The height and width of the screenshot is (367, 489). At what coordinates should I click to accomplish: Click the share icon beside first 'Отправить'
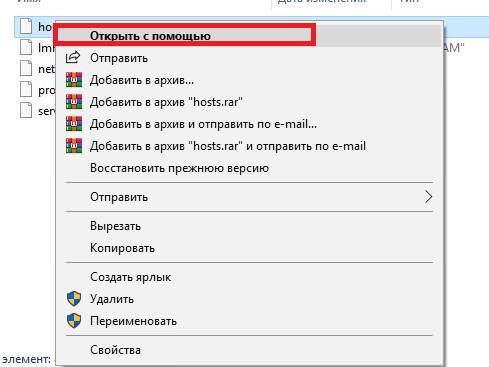click(73, 58)
